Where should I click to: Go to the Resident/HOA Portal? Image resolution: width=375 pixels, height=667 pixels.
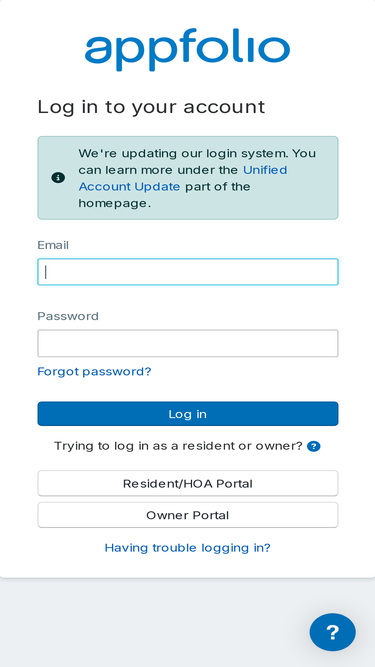pyautogui.click(x=188, y=484)
